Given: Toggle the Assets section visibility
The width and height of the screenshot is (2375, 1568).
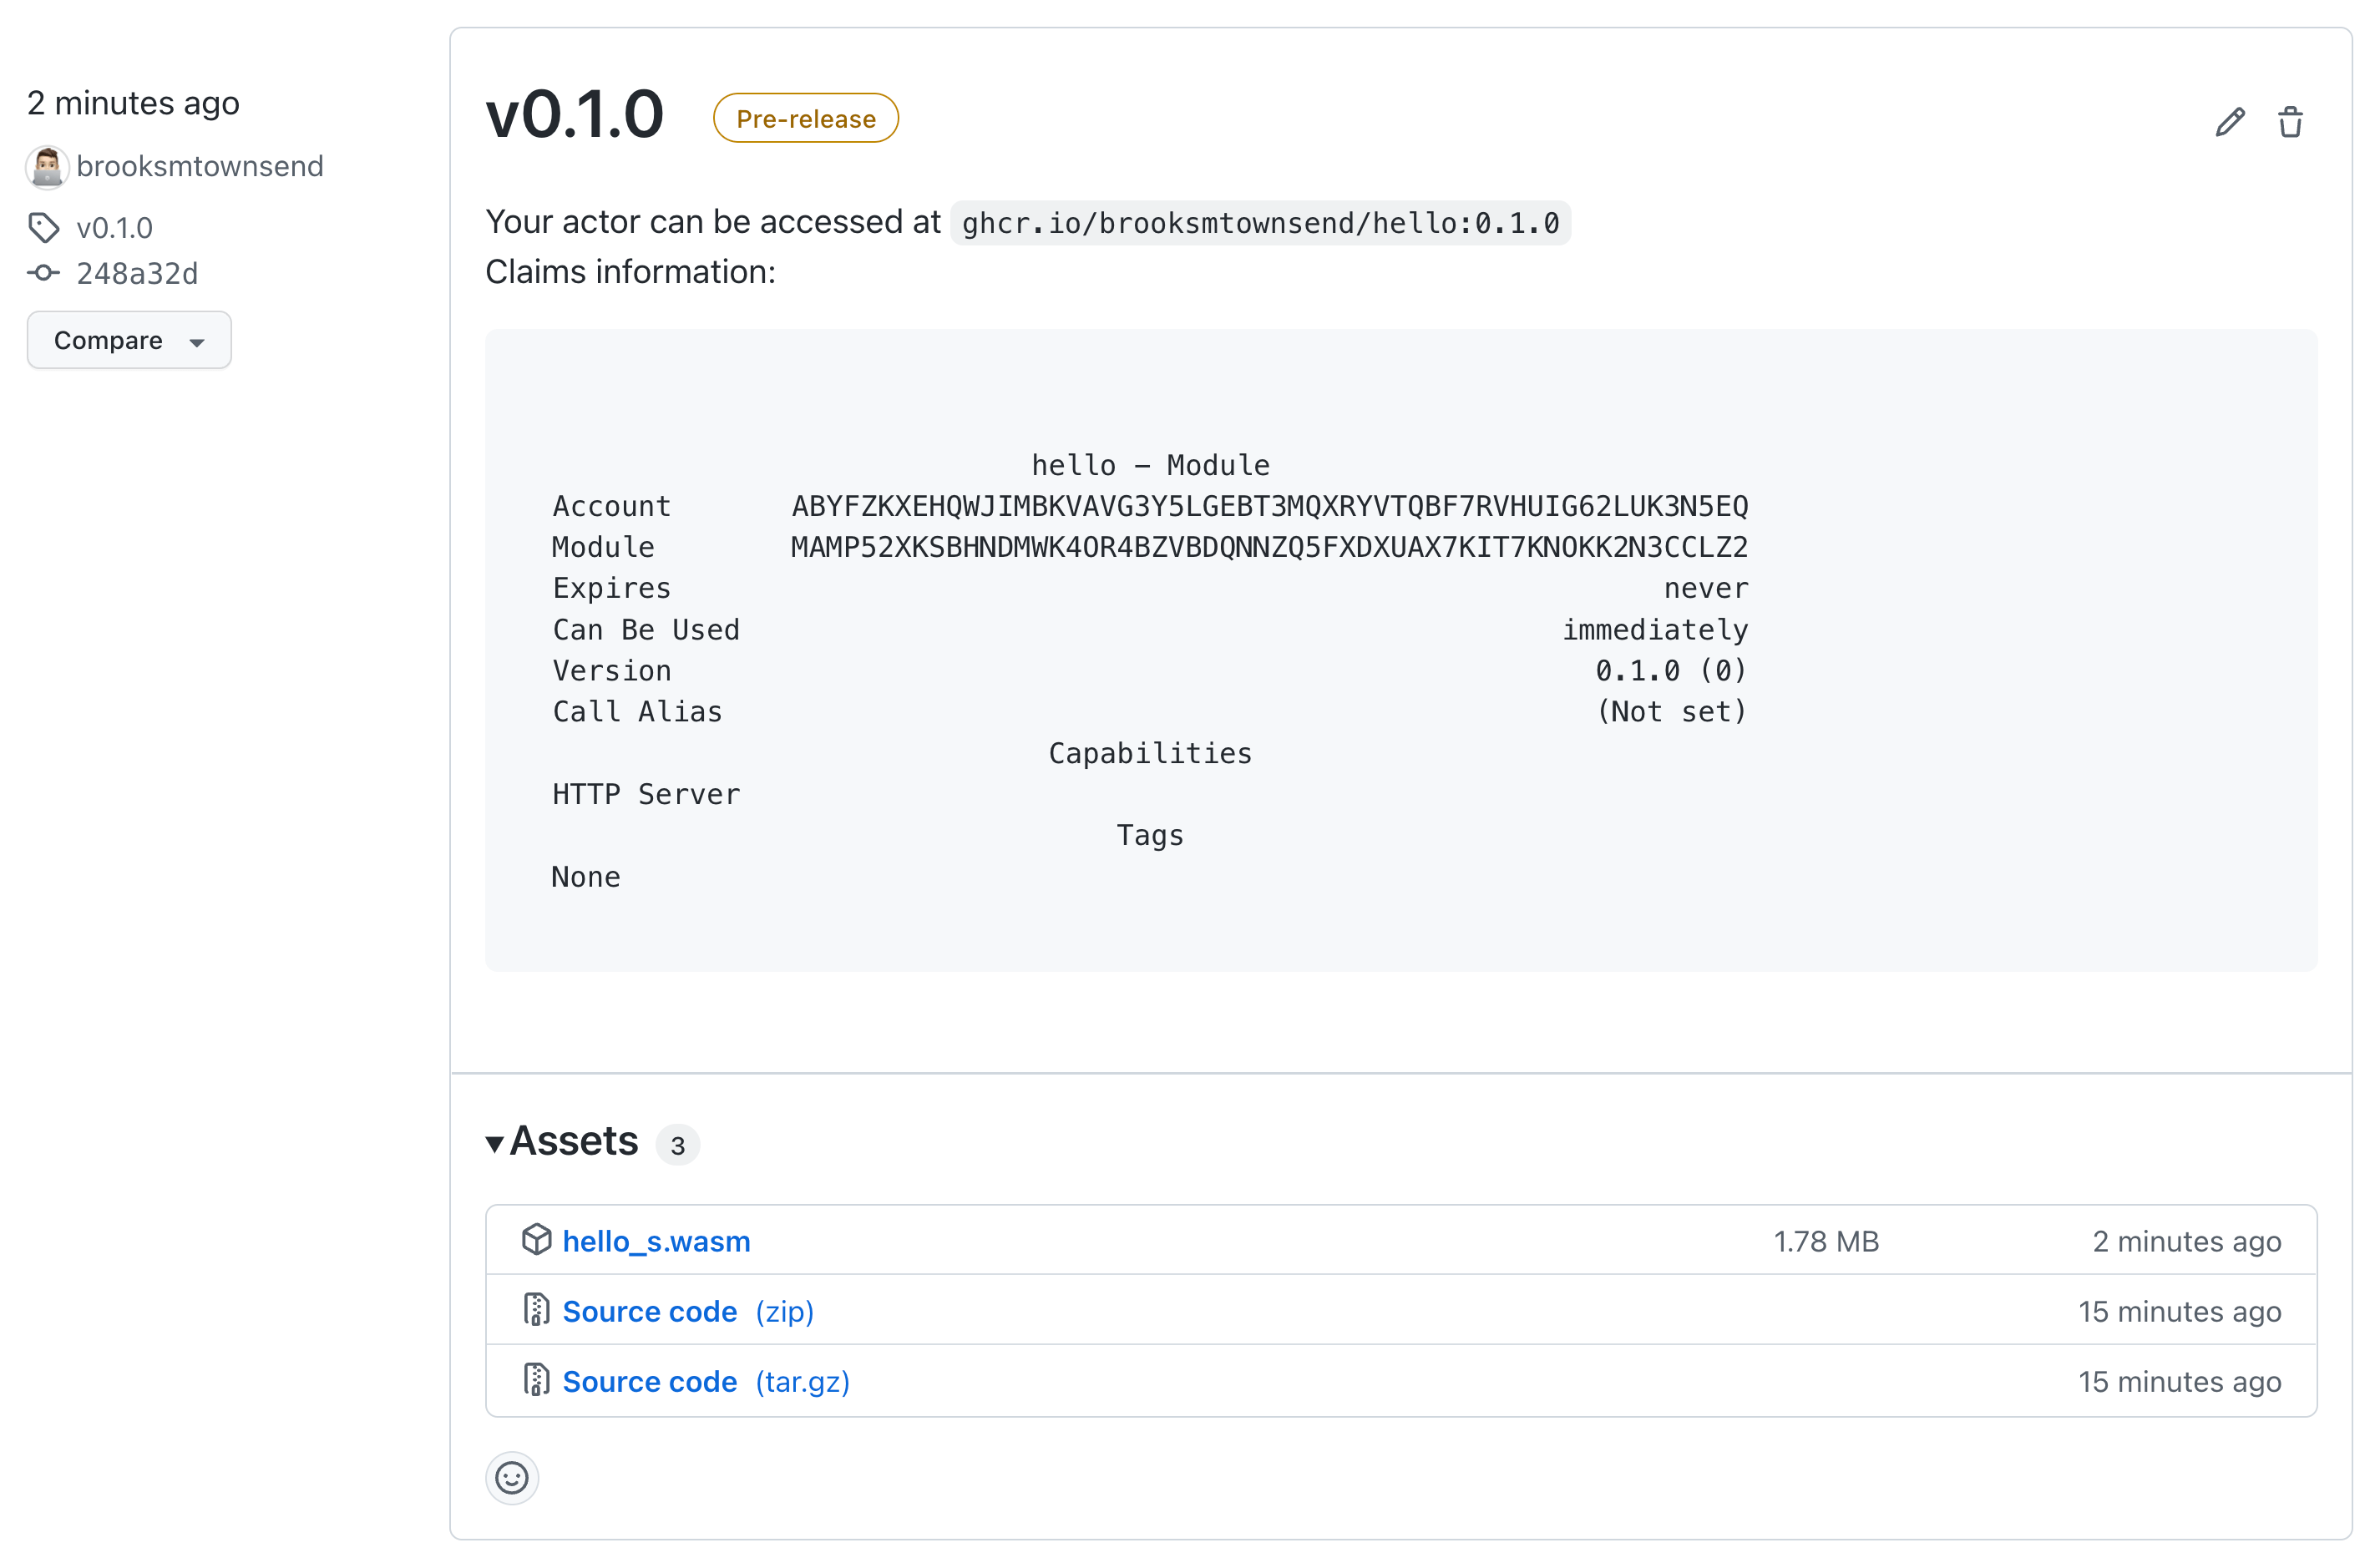Looking at the screenshot, I should [x=573, y=1141].
